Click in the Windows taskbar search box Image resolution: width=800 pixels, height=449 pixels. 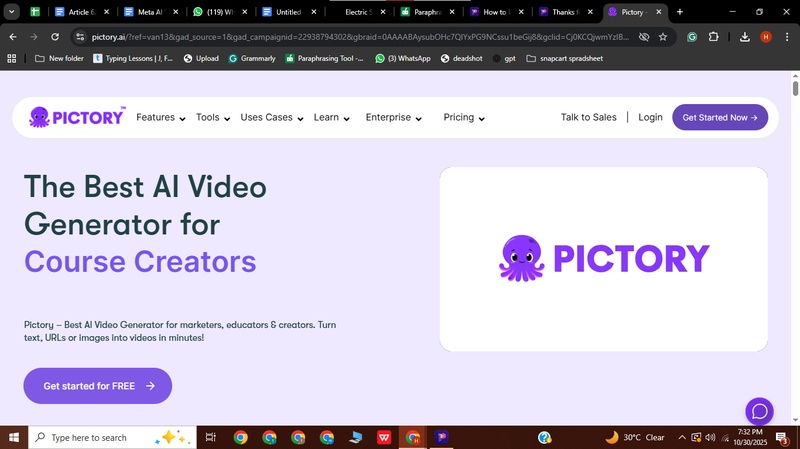pos(95,437)
